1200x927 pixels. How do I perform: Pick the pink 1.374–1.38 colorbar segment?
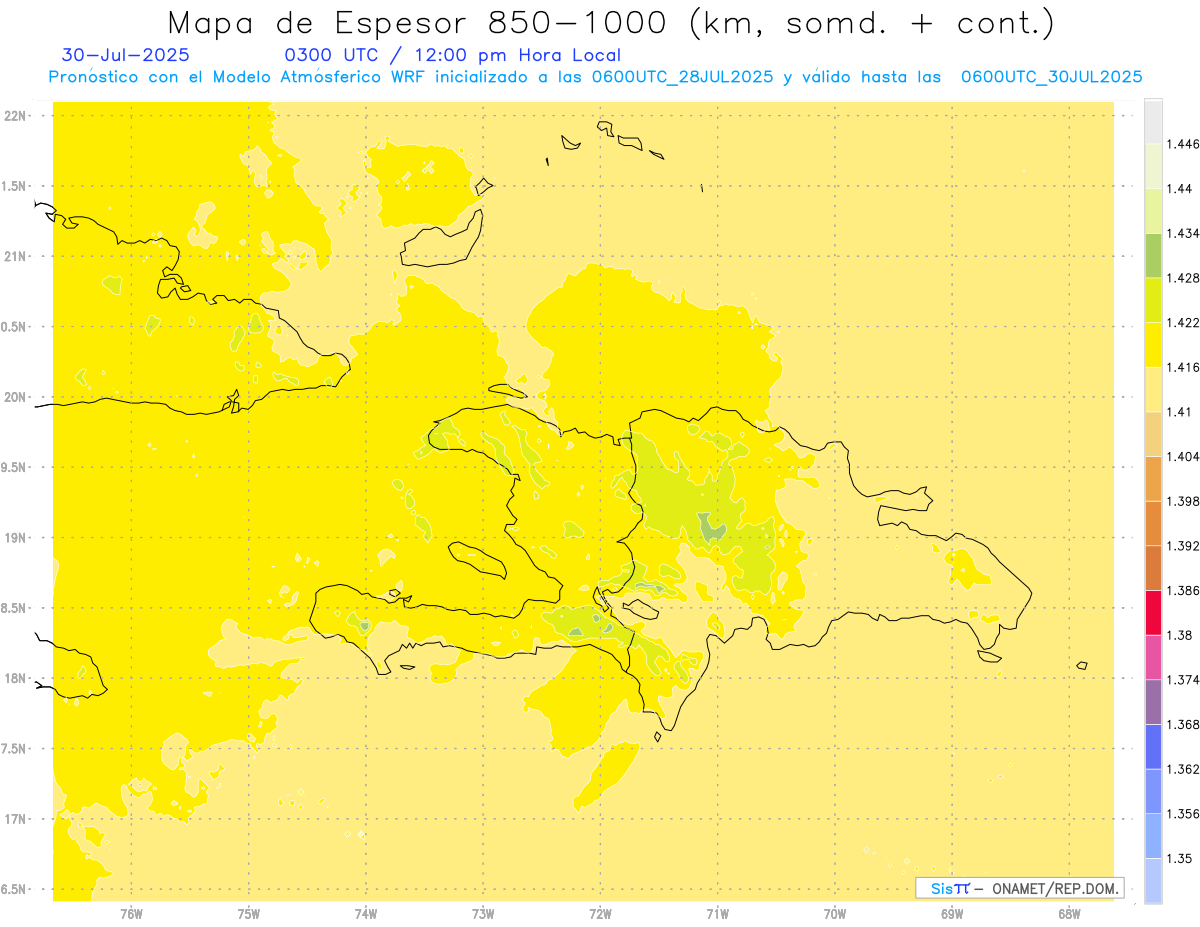point(1153,657)
